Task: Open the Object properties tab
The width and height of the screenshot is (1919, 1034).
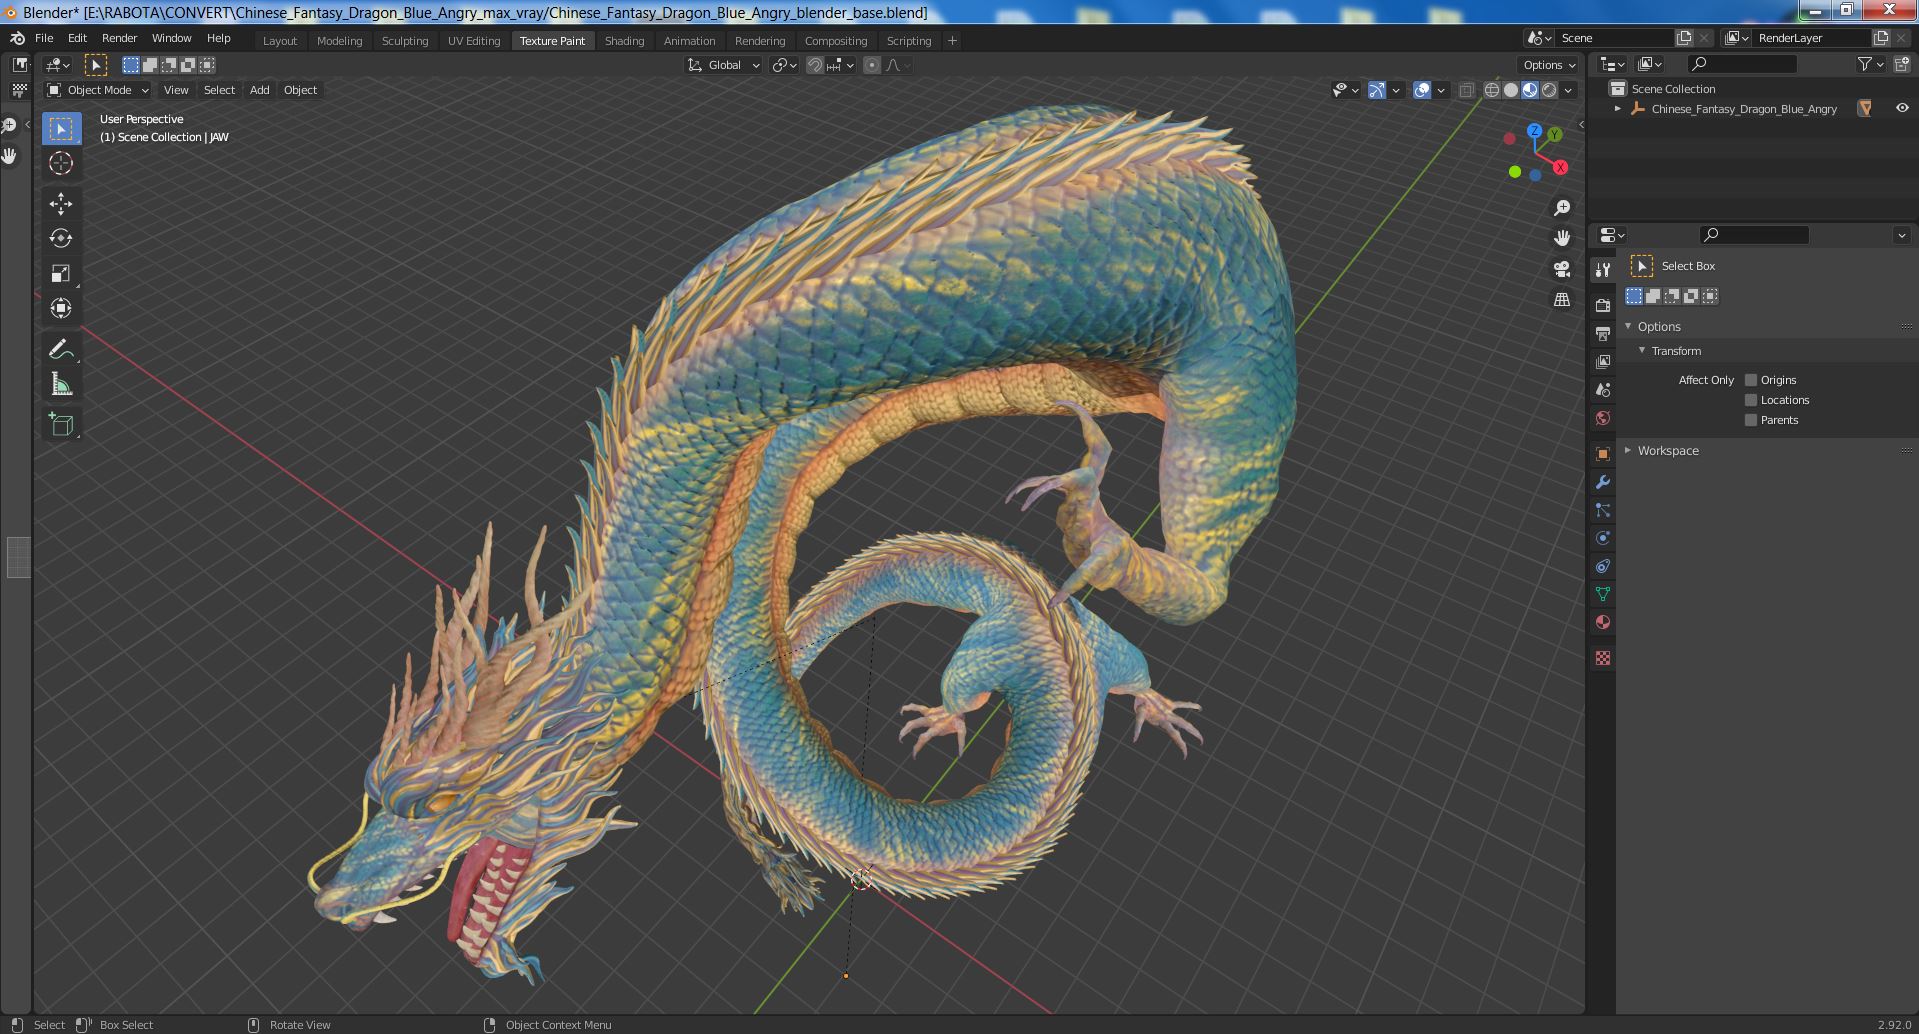Action: coord(1603,454)
